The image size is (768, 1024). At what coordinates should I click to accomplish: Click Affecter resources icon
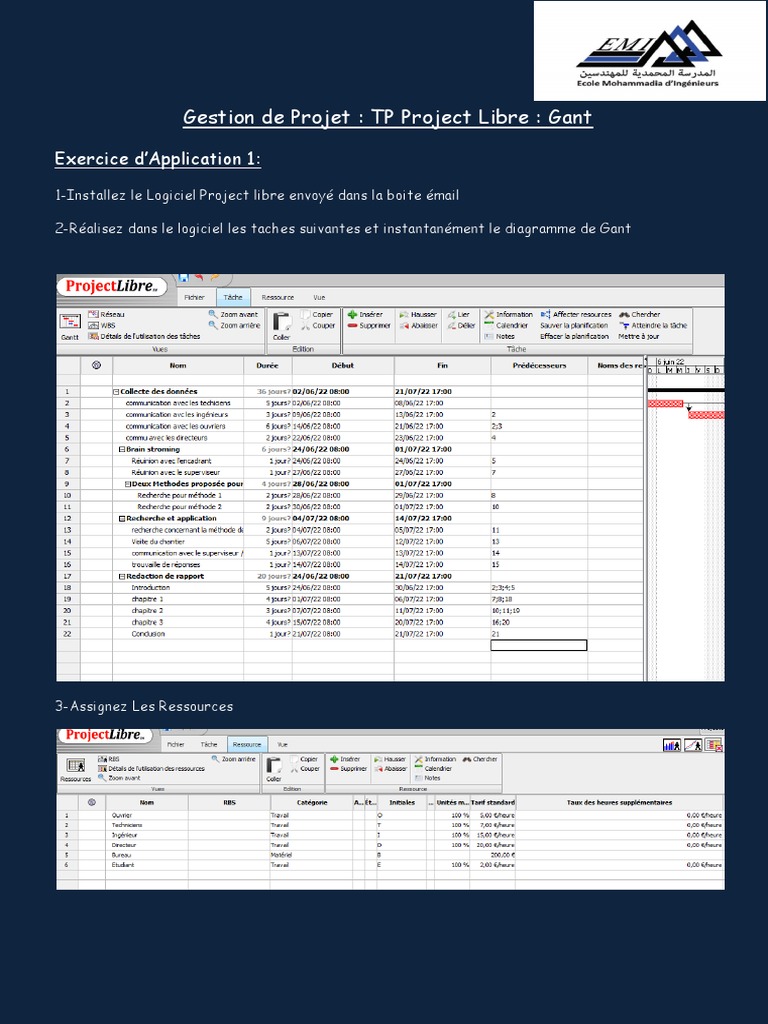(545, 314)
